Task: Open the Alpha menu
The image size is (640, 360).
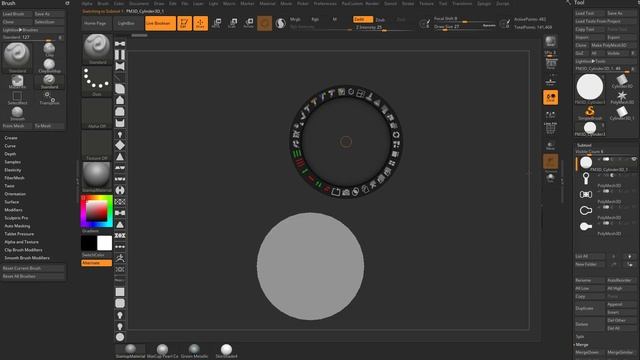Action: click(x=87, y=3)
